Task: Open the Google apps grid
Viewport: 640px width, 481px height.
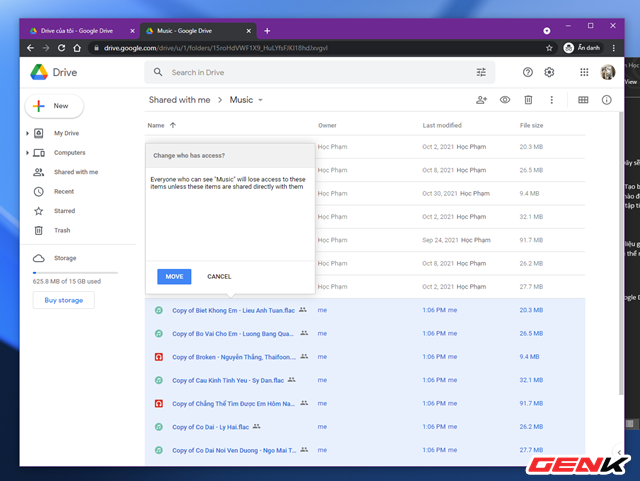Action: [584, 72]
